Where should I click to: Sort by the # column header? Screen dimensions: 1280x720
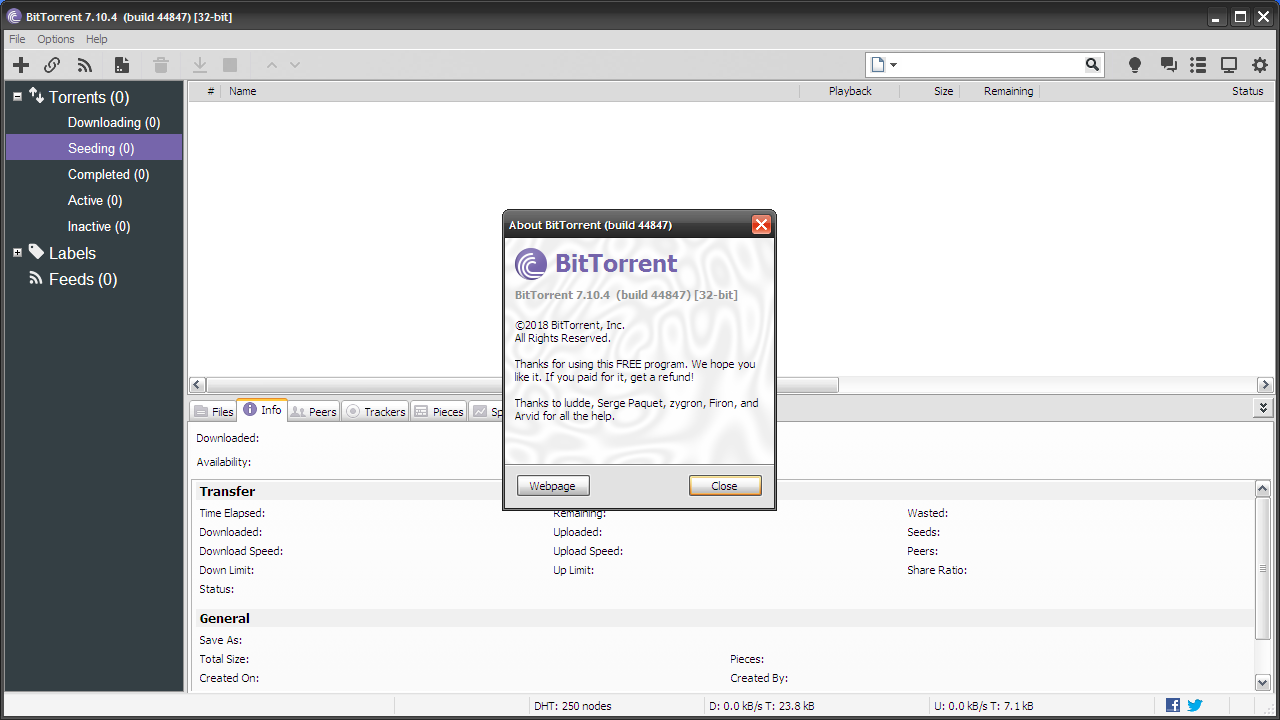[x=205, y=91]
